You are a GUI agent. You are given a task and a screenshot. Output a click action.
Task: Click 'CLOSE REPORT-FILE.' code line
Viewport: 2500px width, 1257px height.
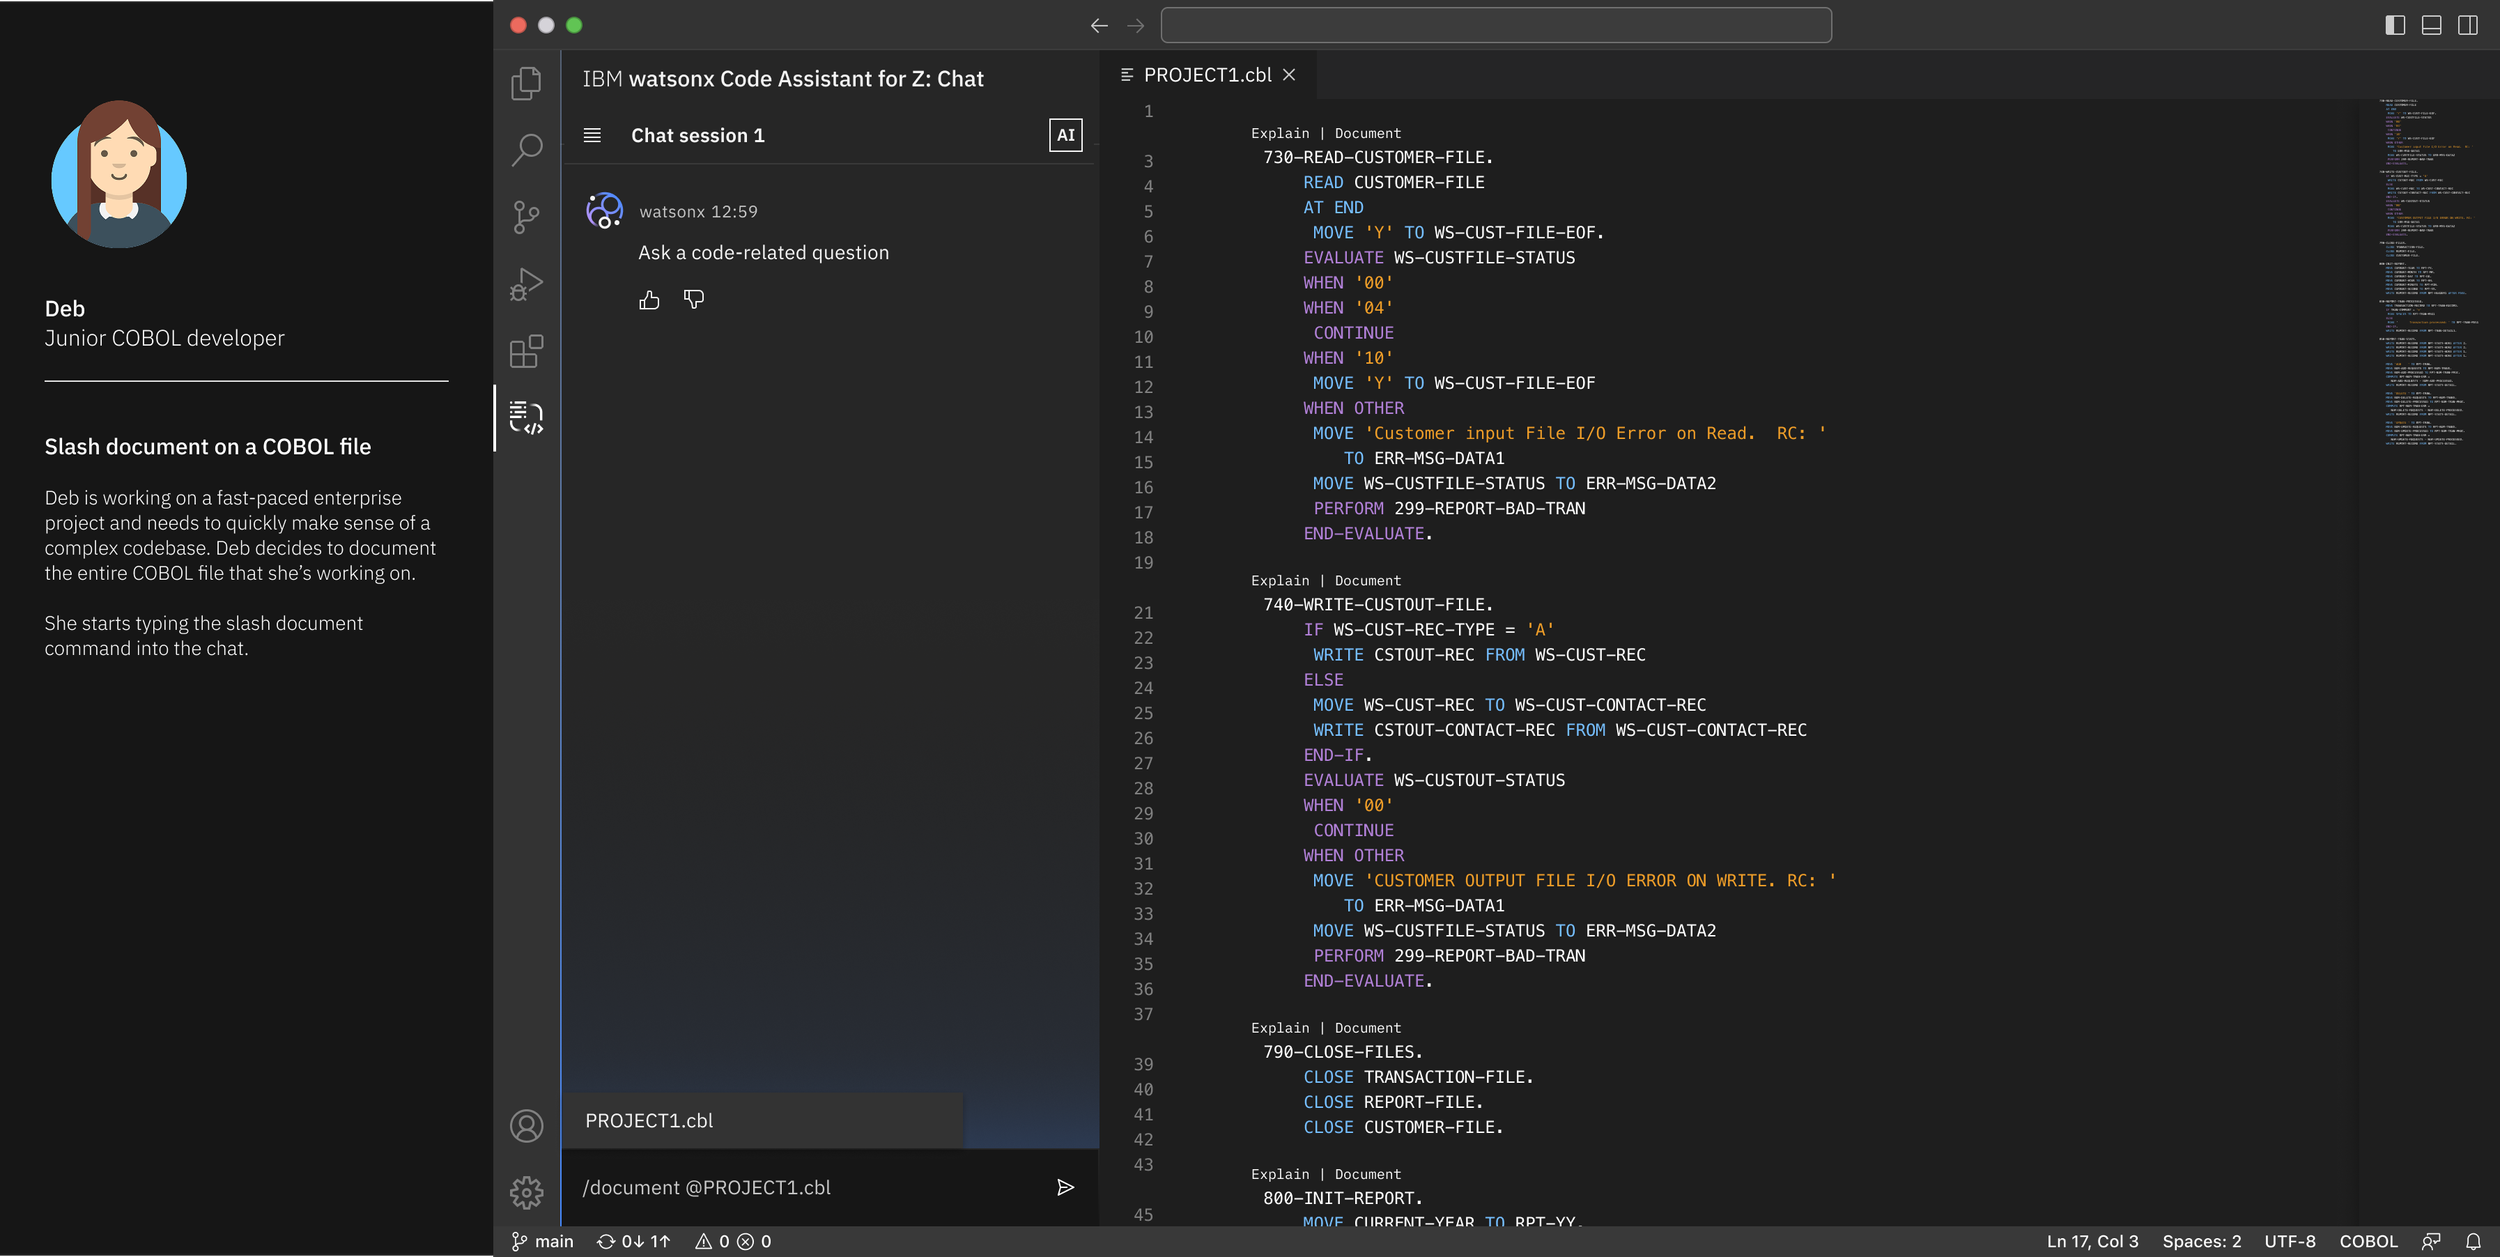pyautogui.click(x=1392, y=1102)
